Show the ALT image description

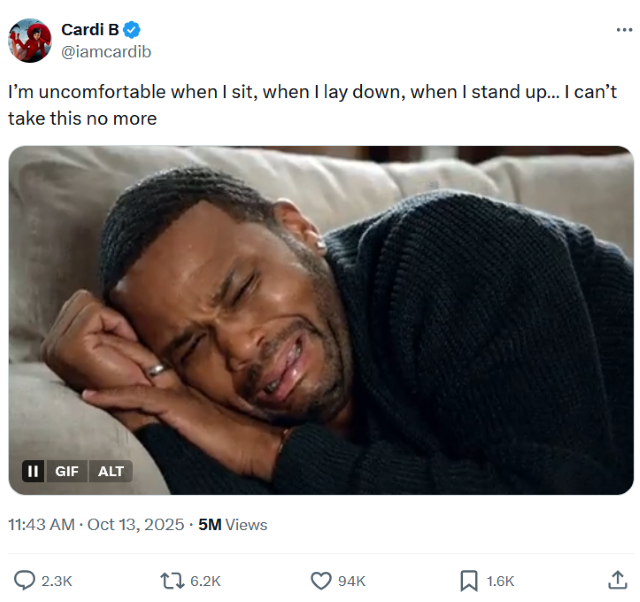tap(110, 471)
